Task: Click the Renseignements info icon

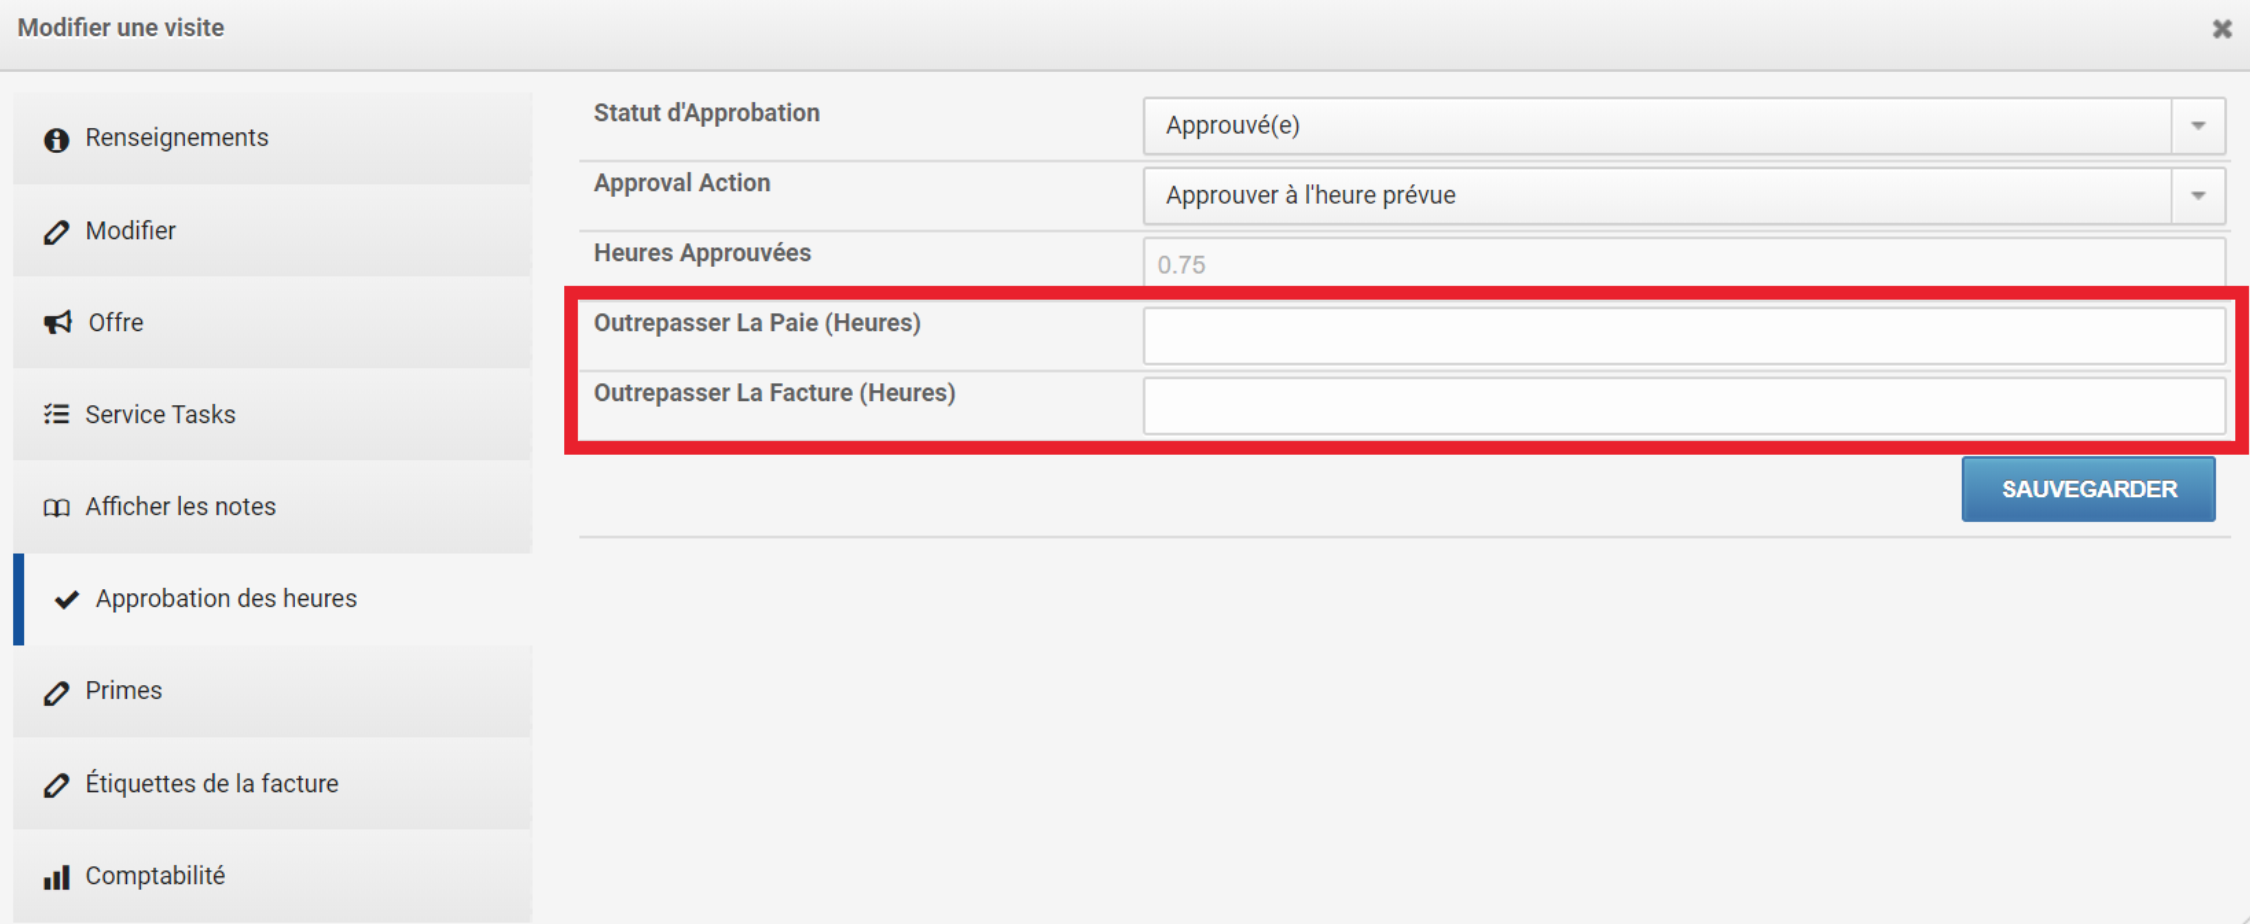Action: point(56,139)
